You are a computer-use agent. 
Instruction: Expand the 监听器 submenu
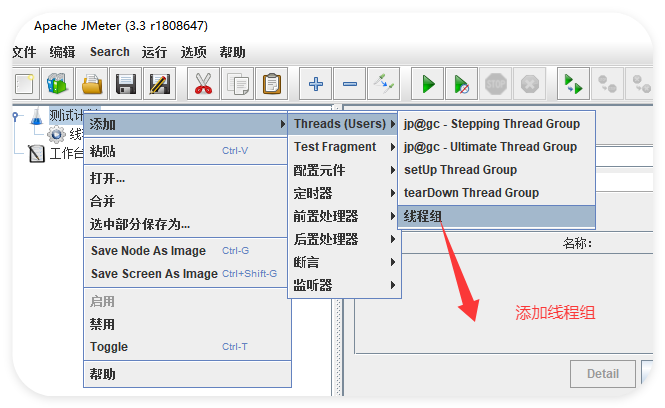(343, 285)
